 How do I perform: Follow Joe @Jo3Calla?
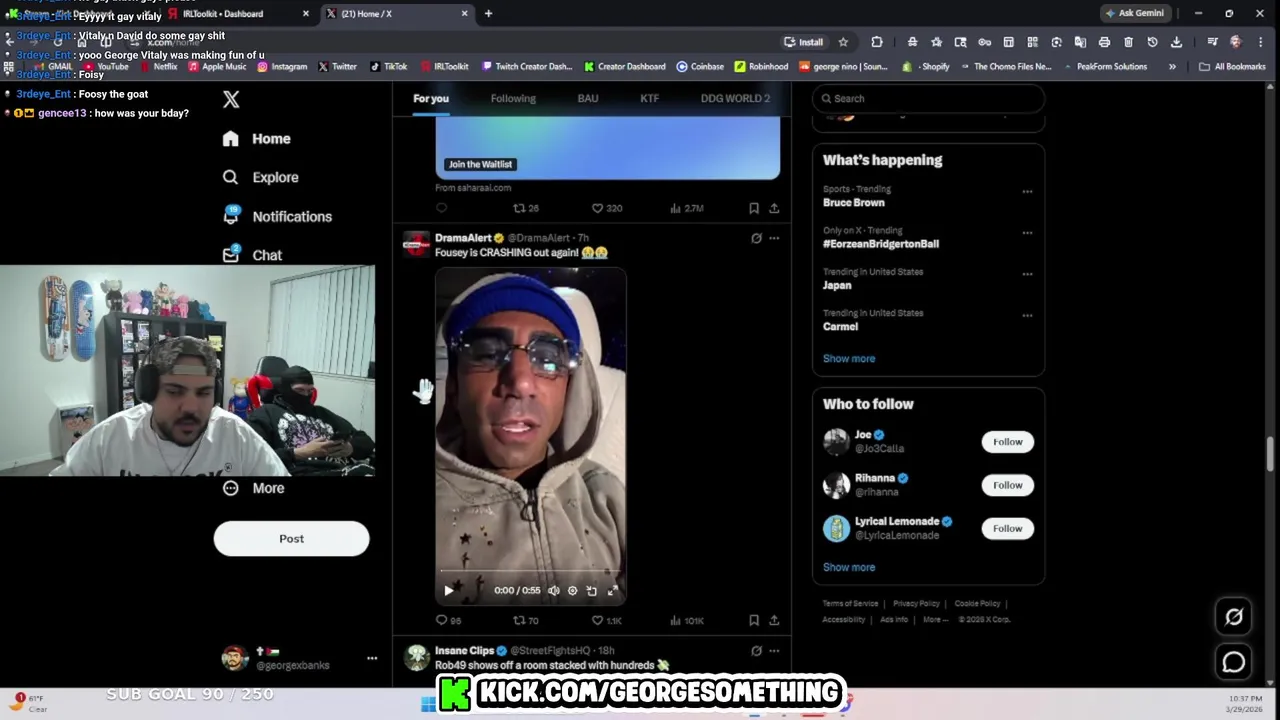point(1007,442)
